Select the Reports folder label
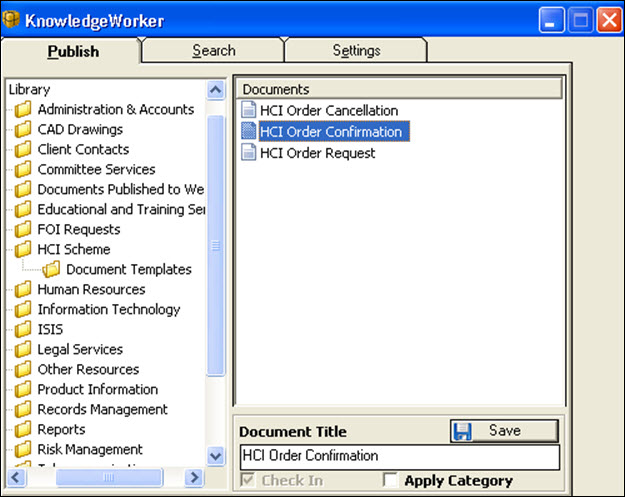 [61, 430]
